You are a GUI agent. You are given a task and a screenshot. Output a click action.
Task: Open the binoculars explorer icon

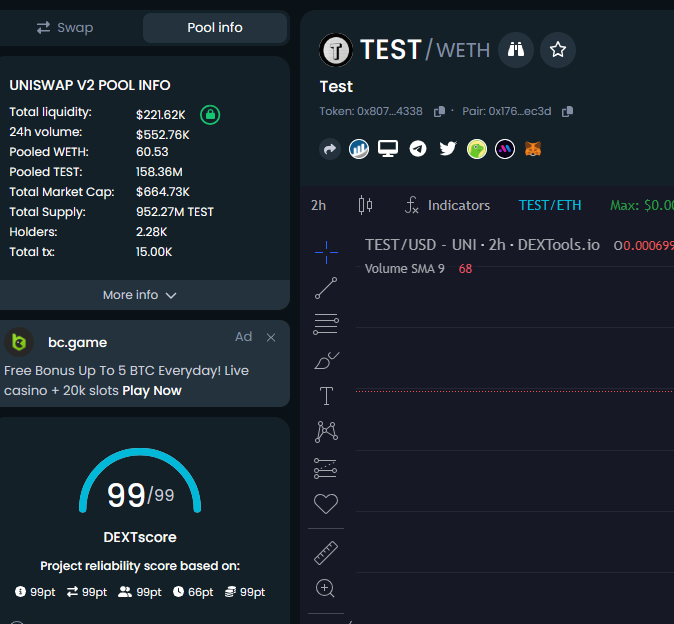point(516,50)
